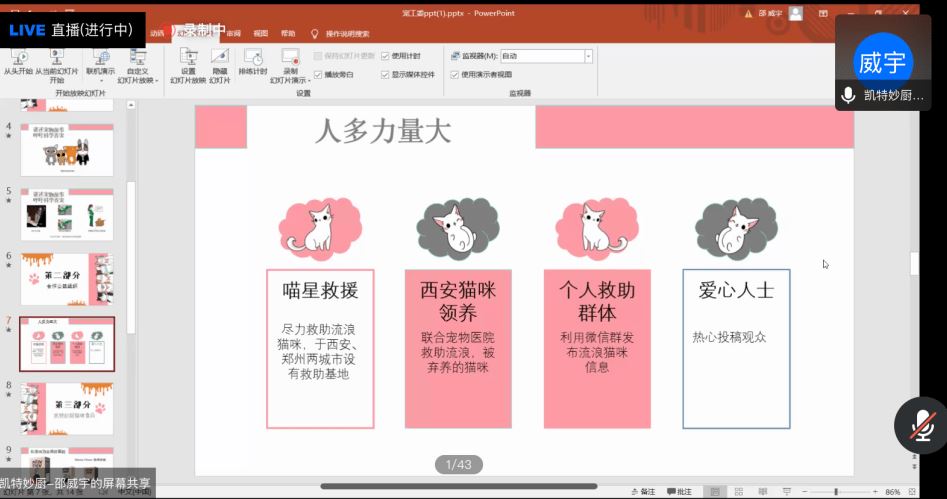The width and height of the screenshot is (947, 499).
Task: Select slide 6 thumbnail (第二部分)
Action: [x=67, y=279]
